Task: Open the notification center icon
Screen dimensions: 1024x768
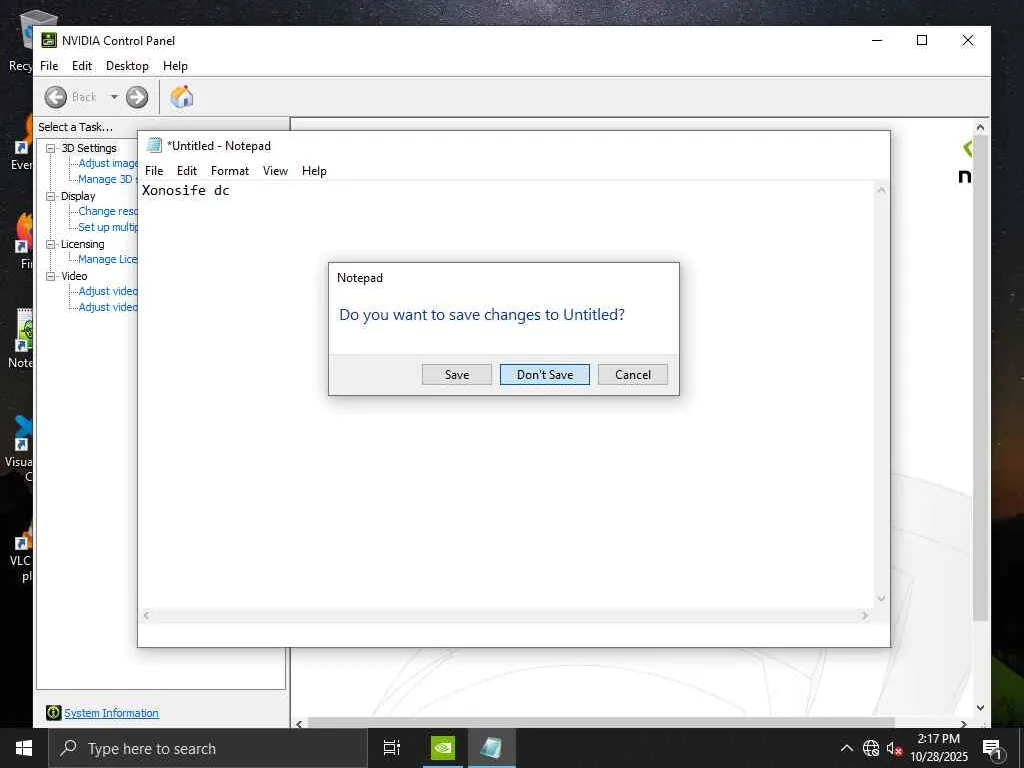Action: [x=991, y=748]
